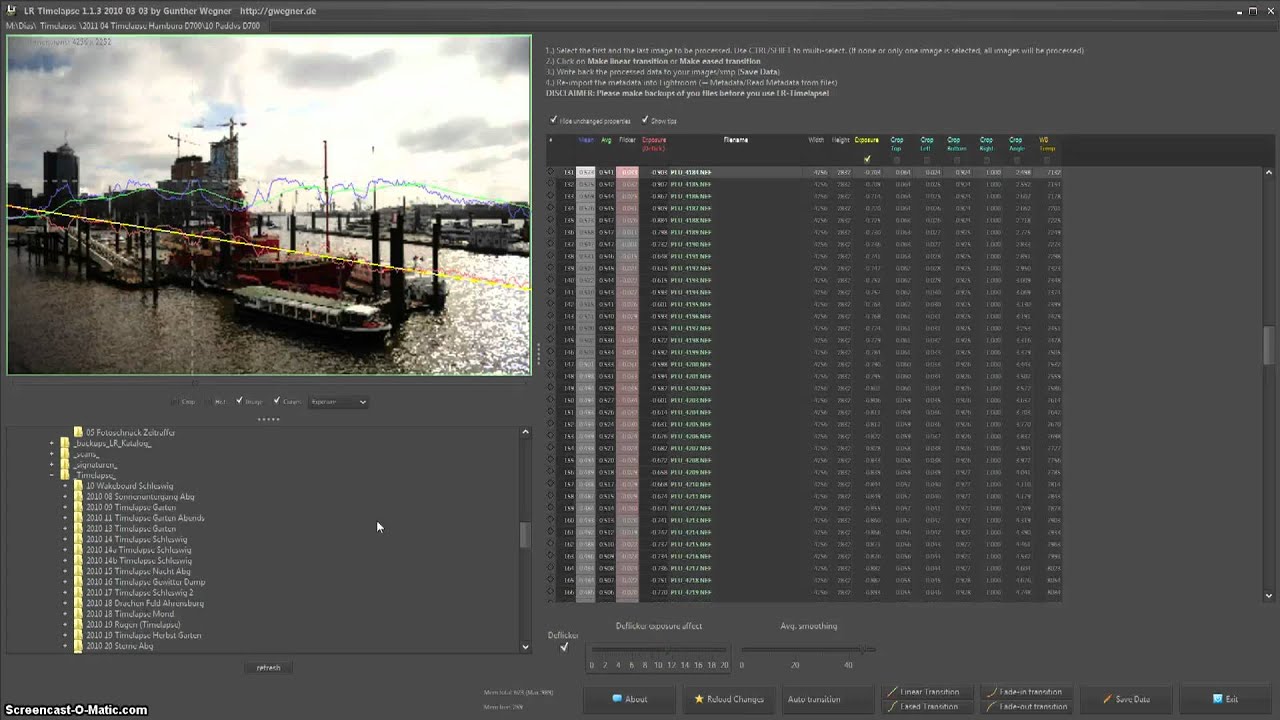
Task: Enable the Crop Left column checkbox
Action: click(926, 159)
